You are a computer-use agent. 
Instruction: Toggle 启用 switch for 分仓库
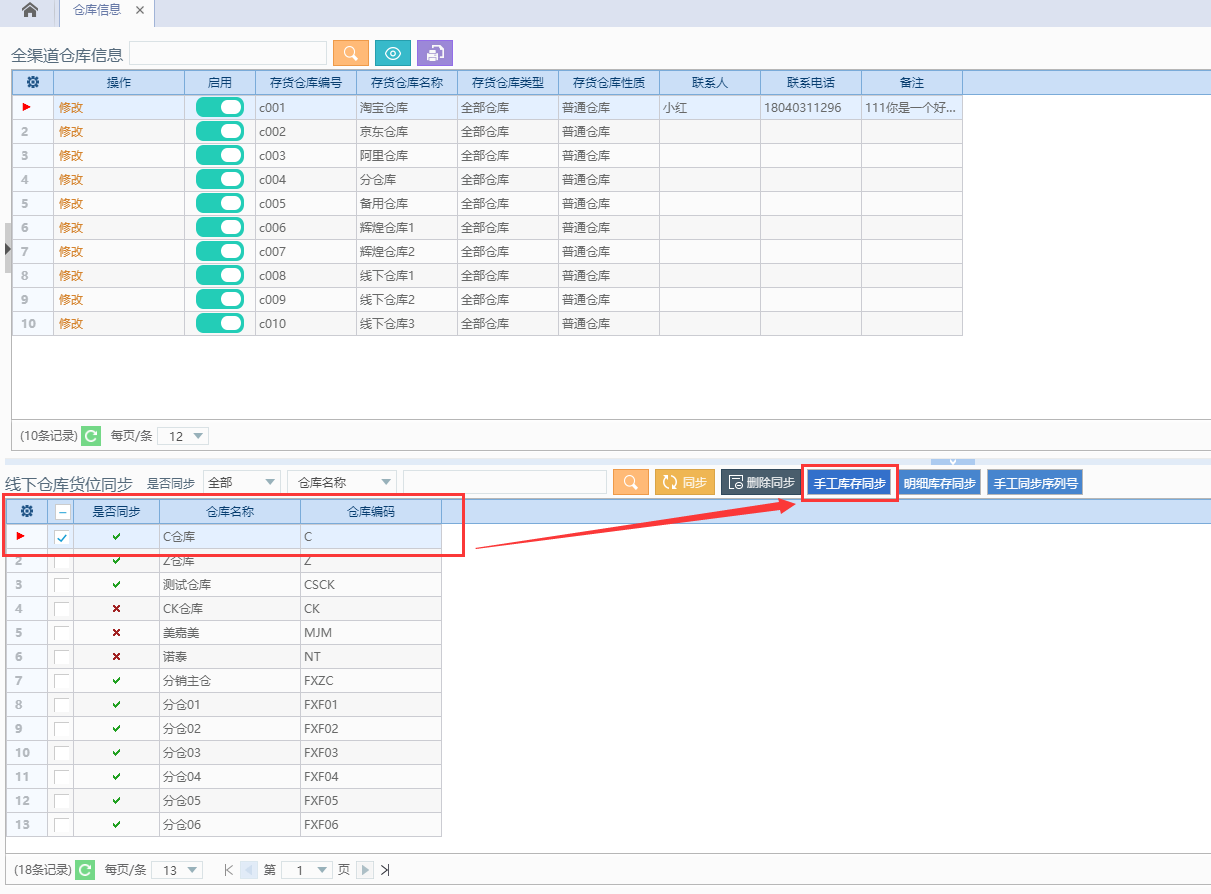coord(220,179)
